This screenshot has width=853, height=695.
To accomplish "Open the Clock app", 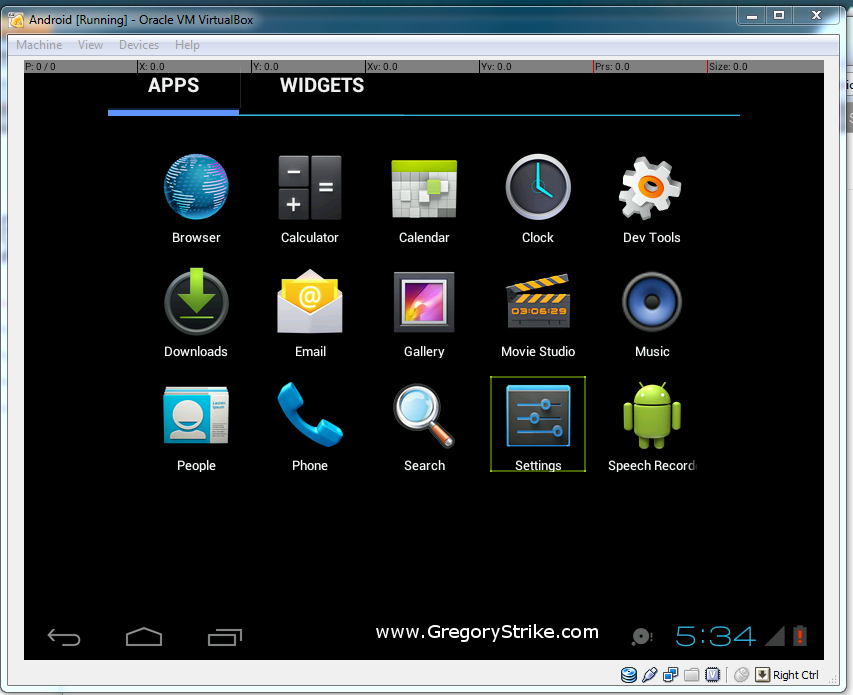I will coord(538,189).
